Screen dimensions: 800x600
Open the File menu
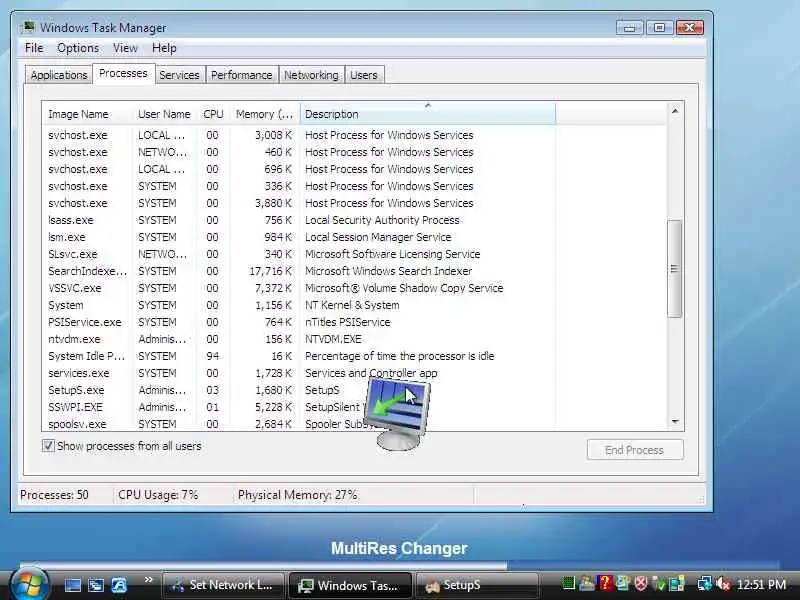click(x=34, y=48)
